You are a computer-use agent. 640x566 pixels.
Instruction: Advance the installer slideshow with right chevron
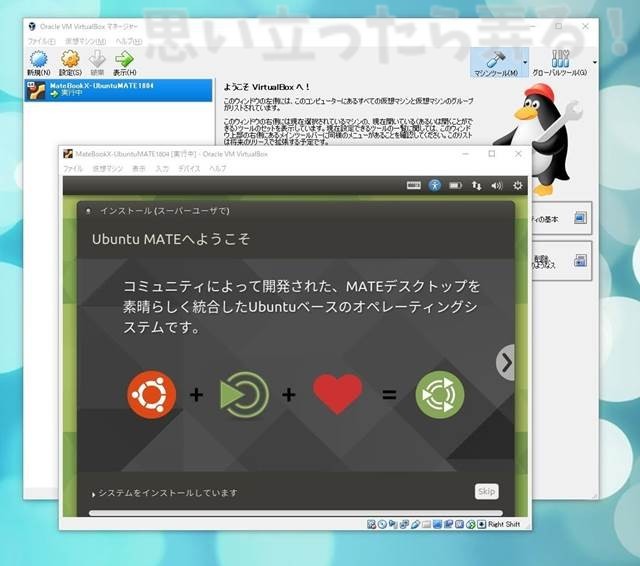click(x=506, y=362)
